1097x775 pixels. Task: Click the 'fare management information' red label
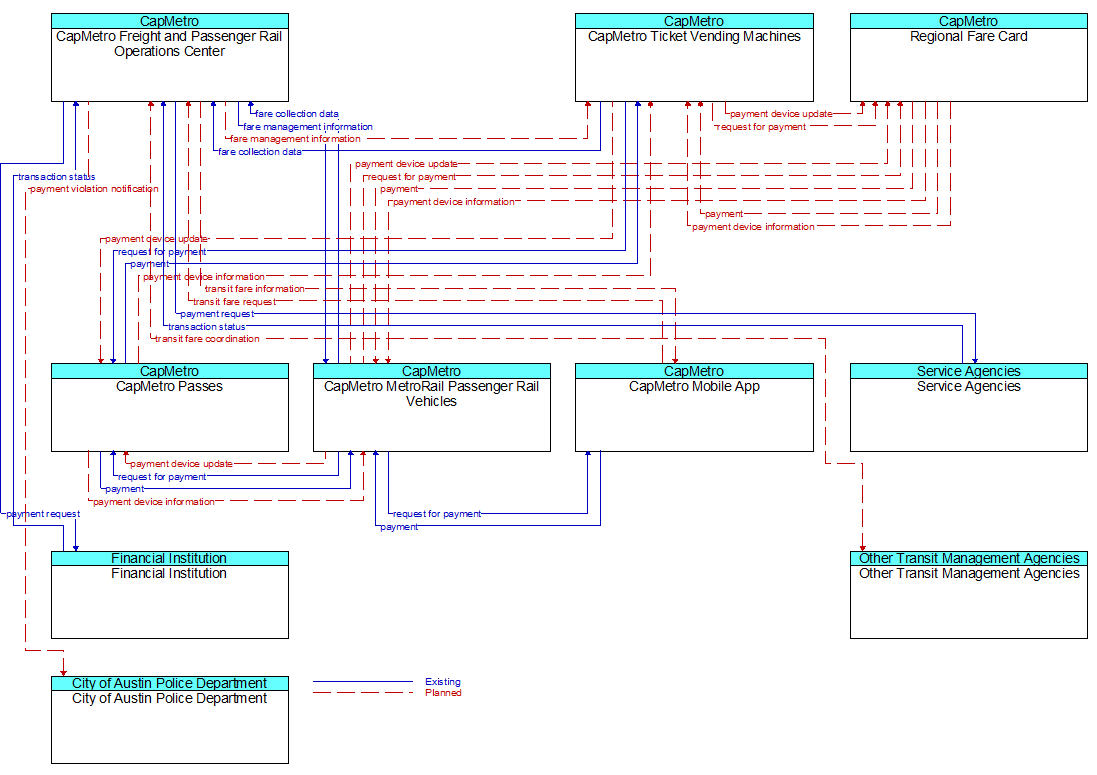pyautogui.click(x=295, y=139)
